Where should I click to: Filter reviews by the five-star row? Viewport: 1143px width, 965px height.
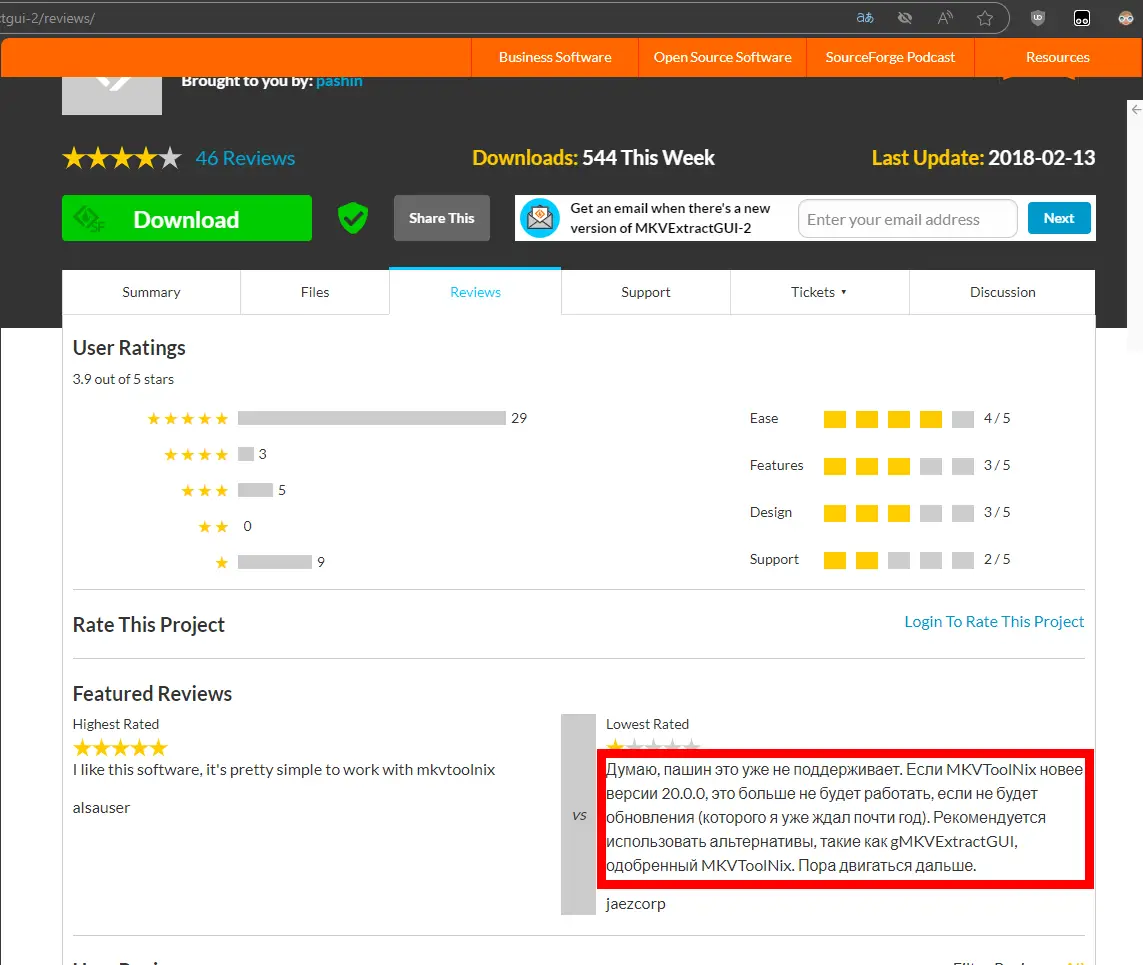coord(337,418)
